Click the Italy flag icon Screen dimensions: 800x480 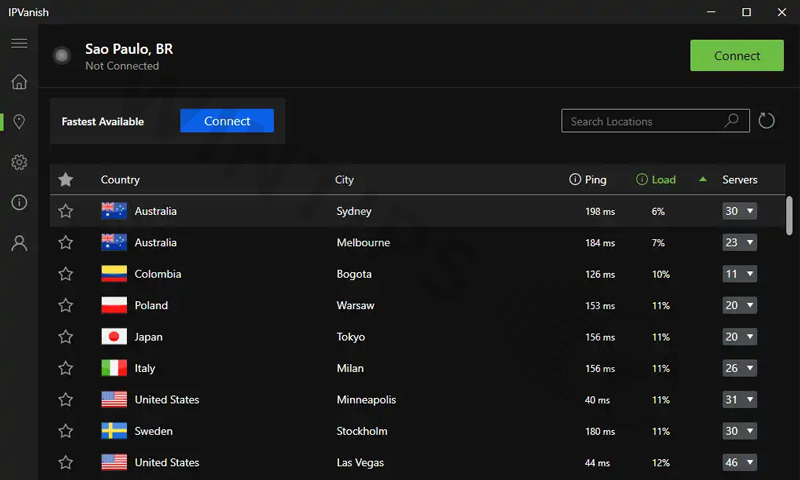click(x=114, y=368)
